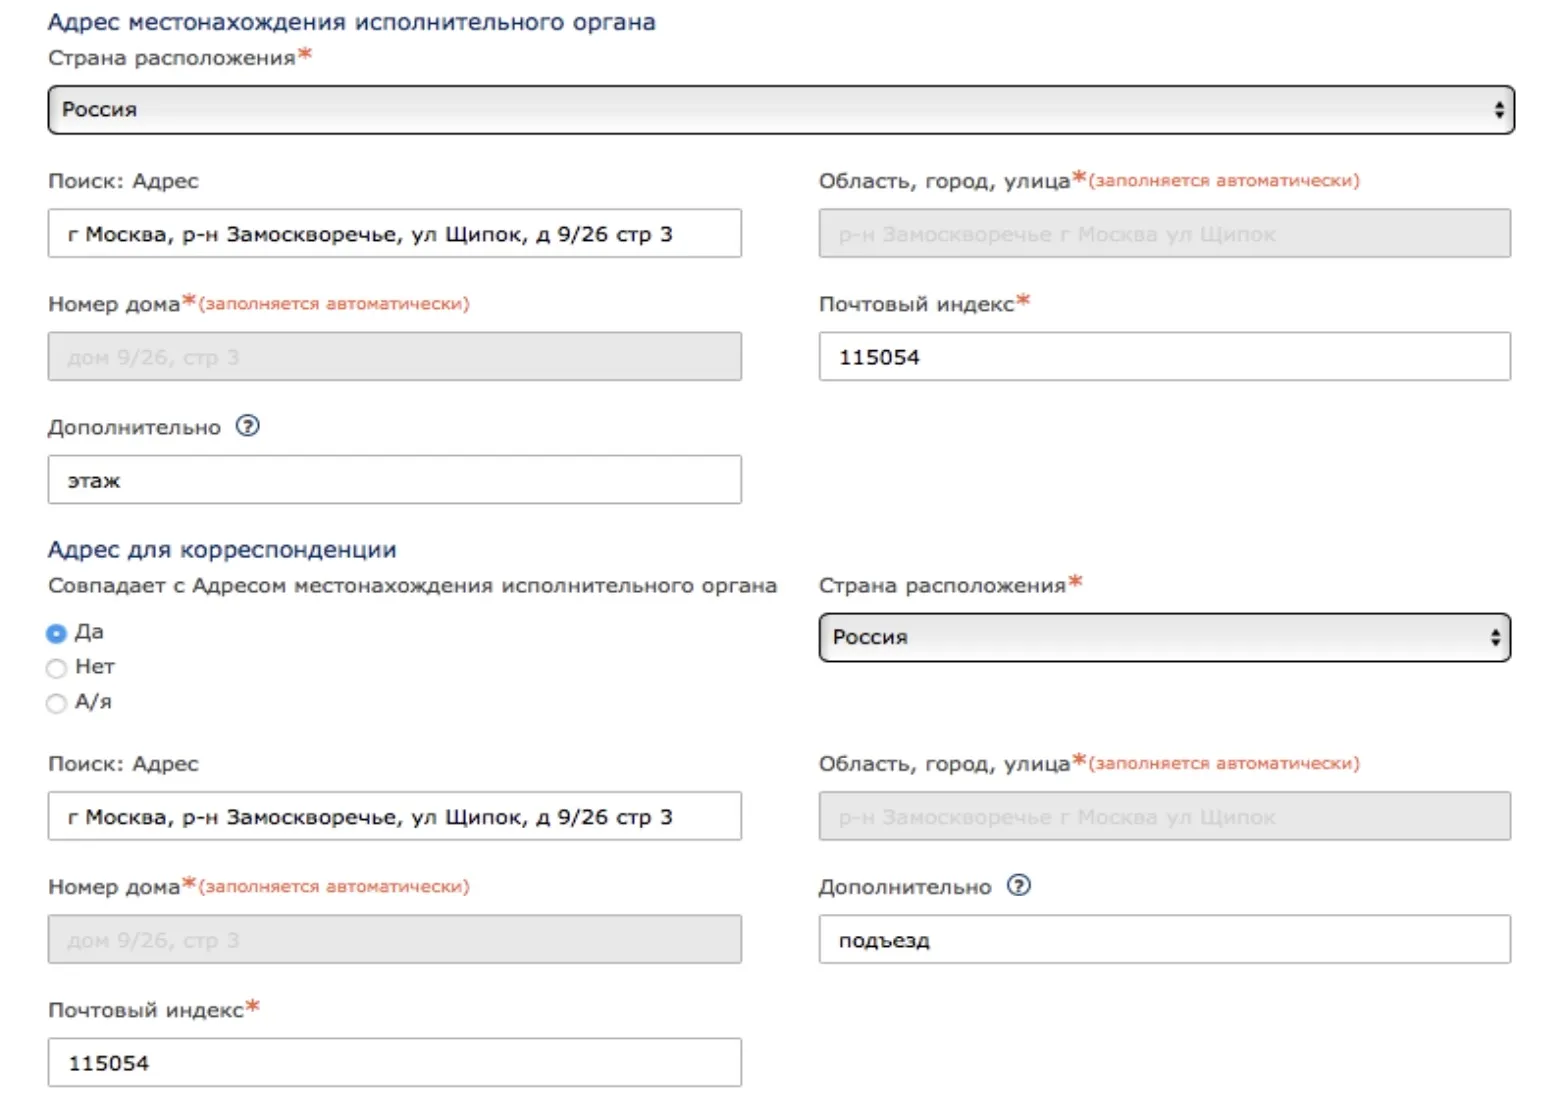Click first disabled Область, город, улица field
This screenshot has width=1554, height=1106.
point(1163,234)
